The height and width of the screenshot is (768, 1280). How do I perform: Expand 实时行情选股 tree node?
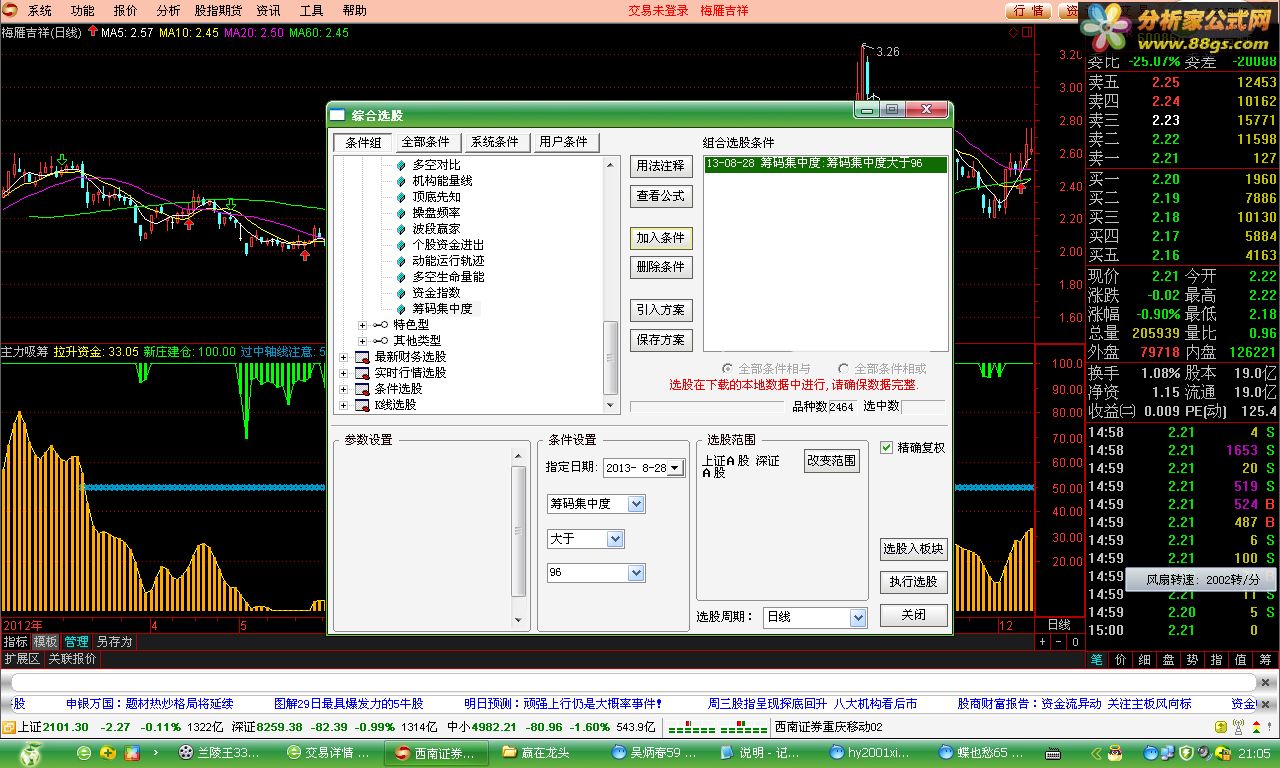click(x=344, y=373)
